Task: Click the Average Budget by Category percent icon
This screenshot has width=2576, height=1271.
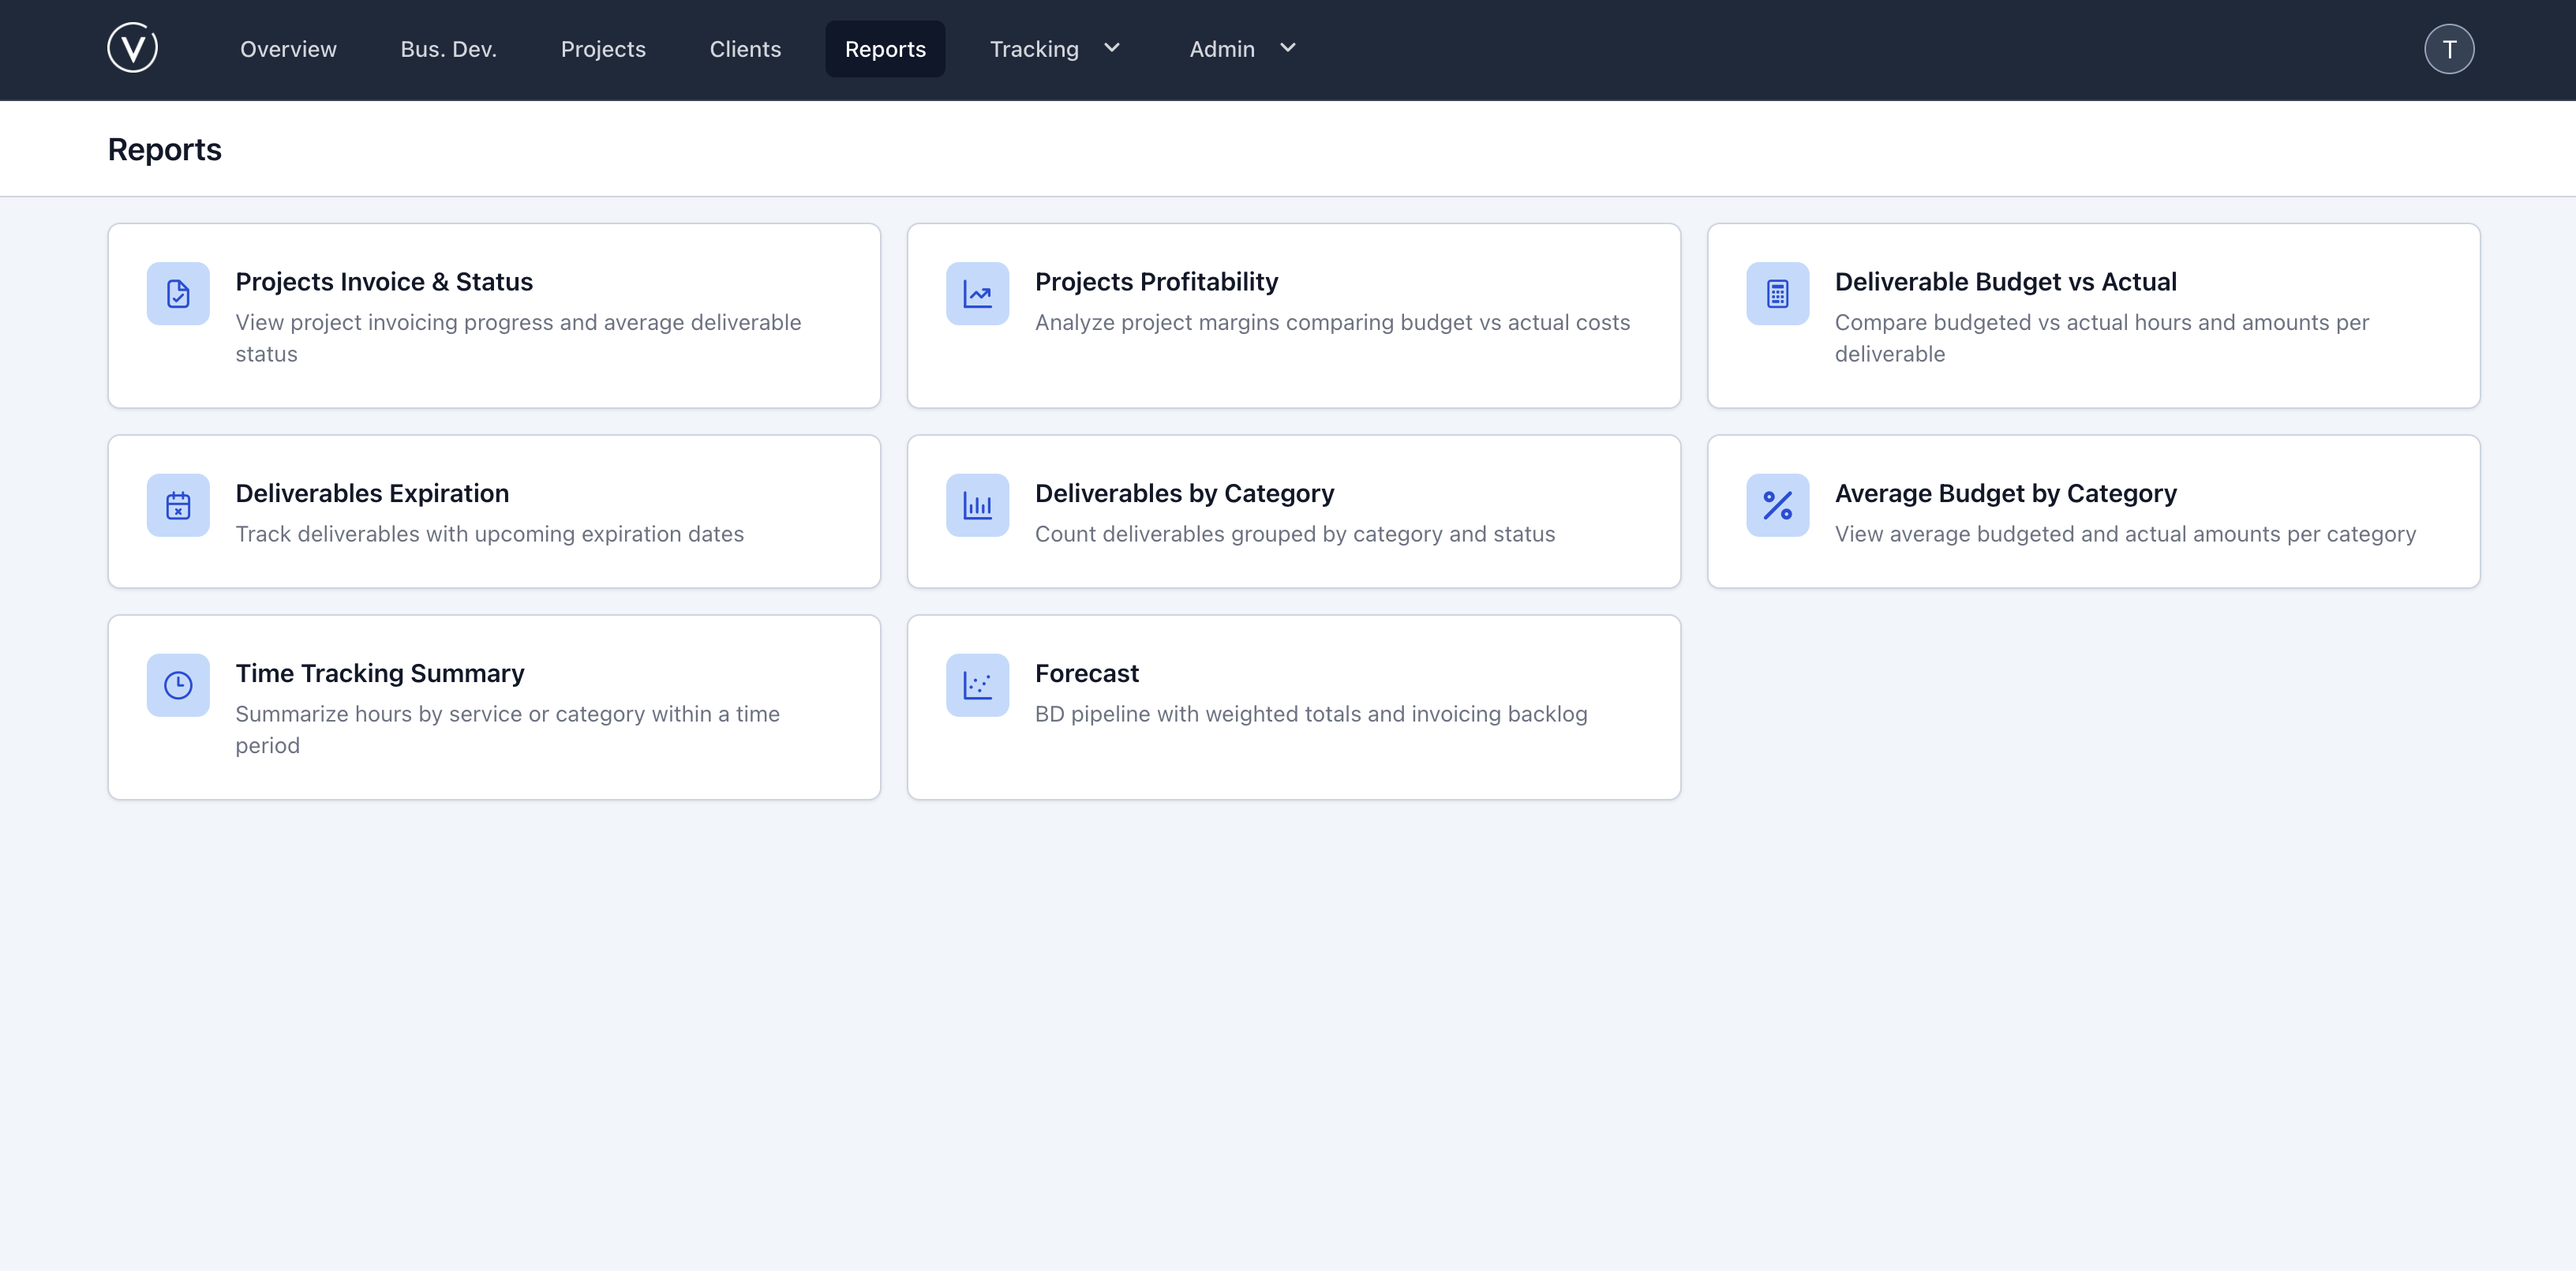Action: (1777, 505)
